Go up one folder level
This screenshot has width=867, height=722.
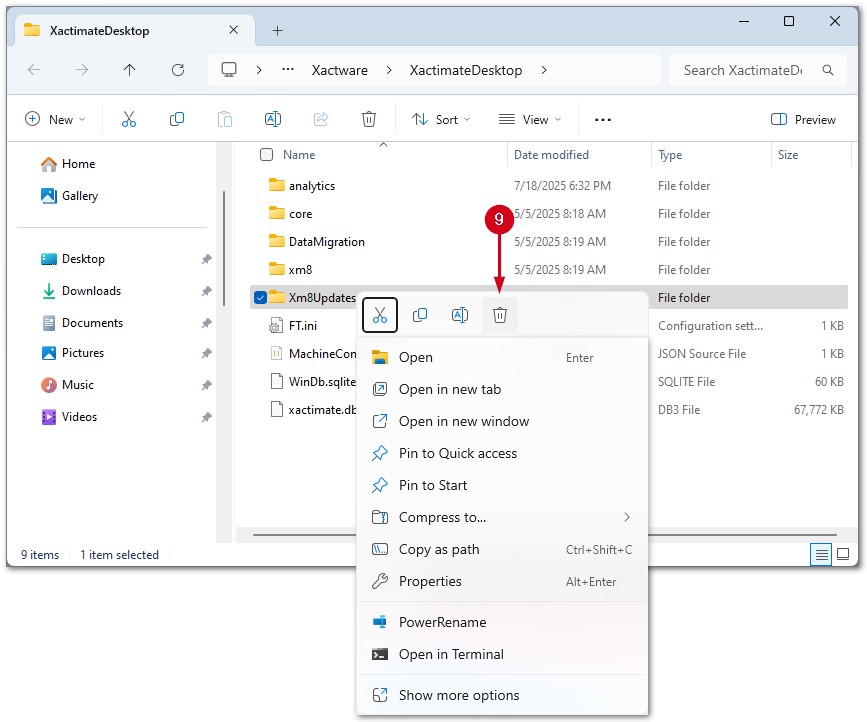coord(129,70)
